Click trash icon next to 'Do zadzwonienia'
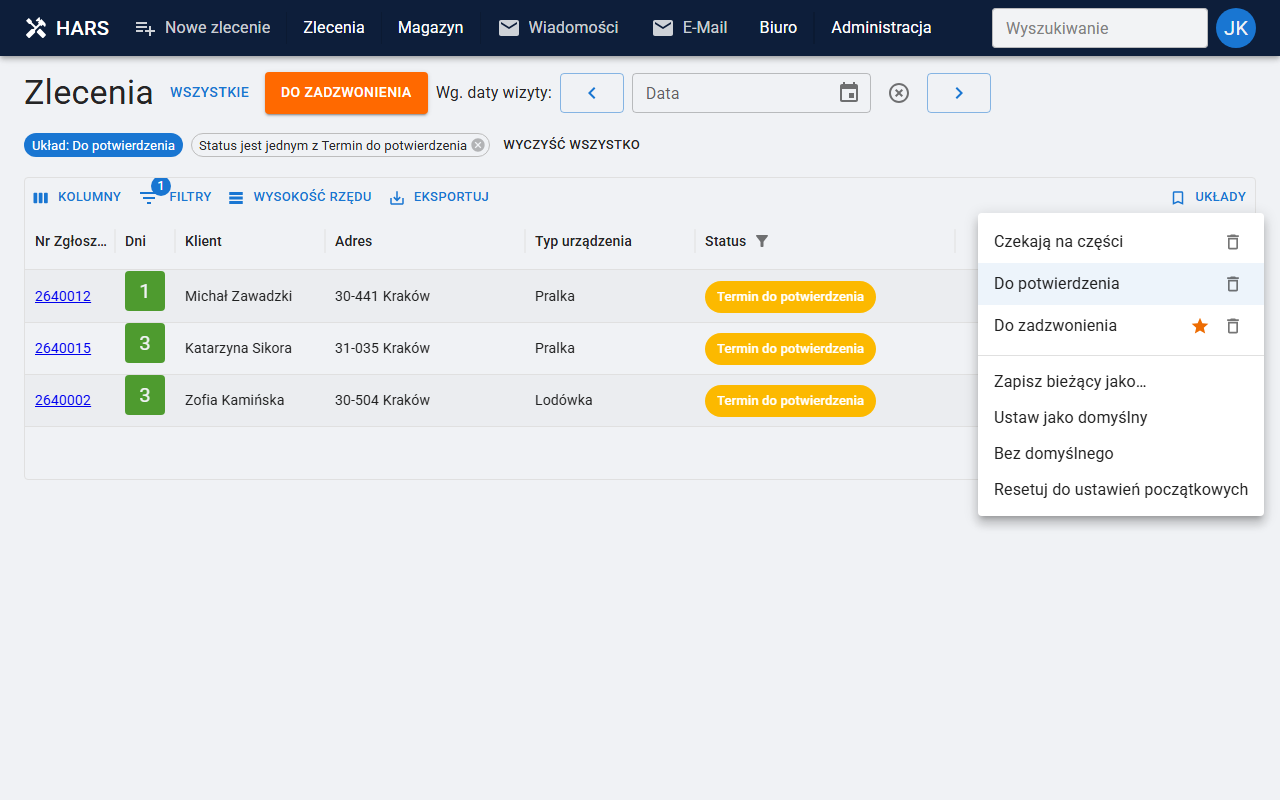This screenshot has width=1280, height=800. pos(1233,326)
